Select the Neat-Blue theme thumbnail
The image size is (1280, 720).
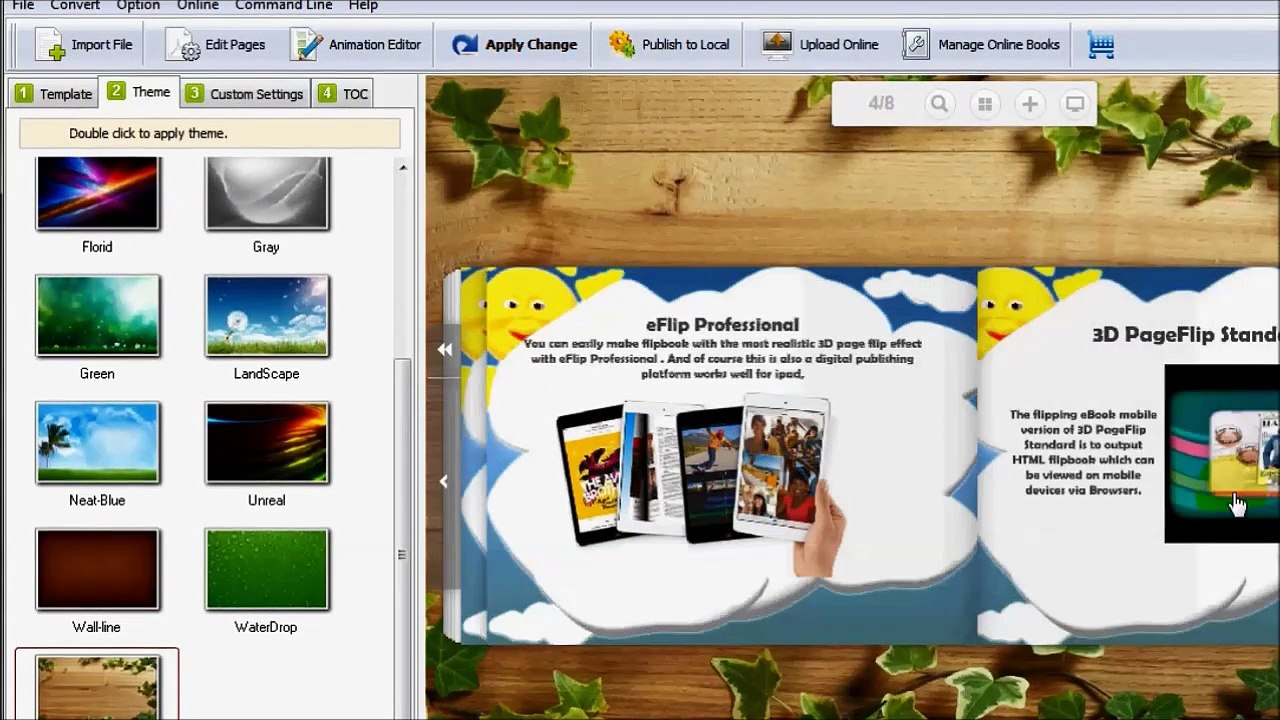click(x=97, y=443)
